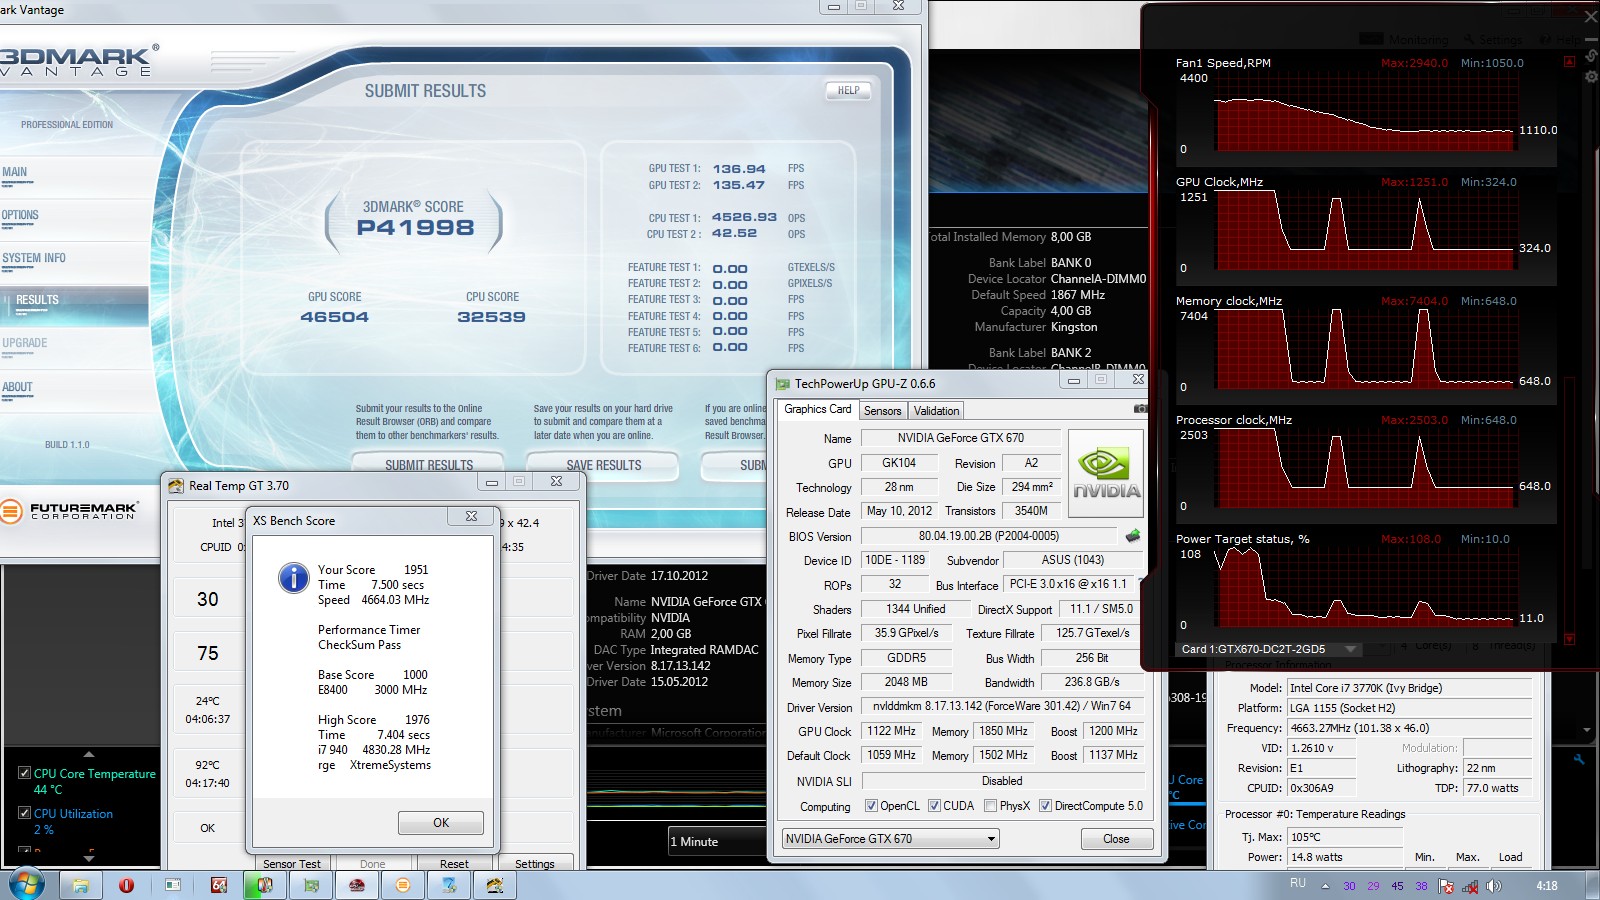The image size is (1600, 900).
Task: Click the link chain icon in GPU Tweak
Action: 1591,55
